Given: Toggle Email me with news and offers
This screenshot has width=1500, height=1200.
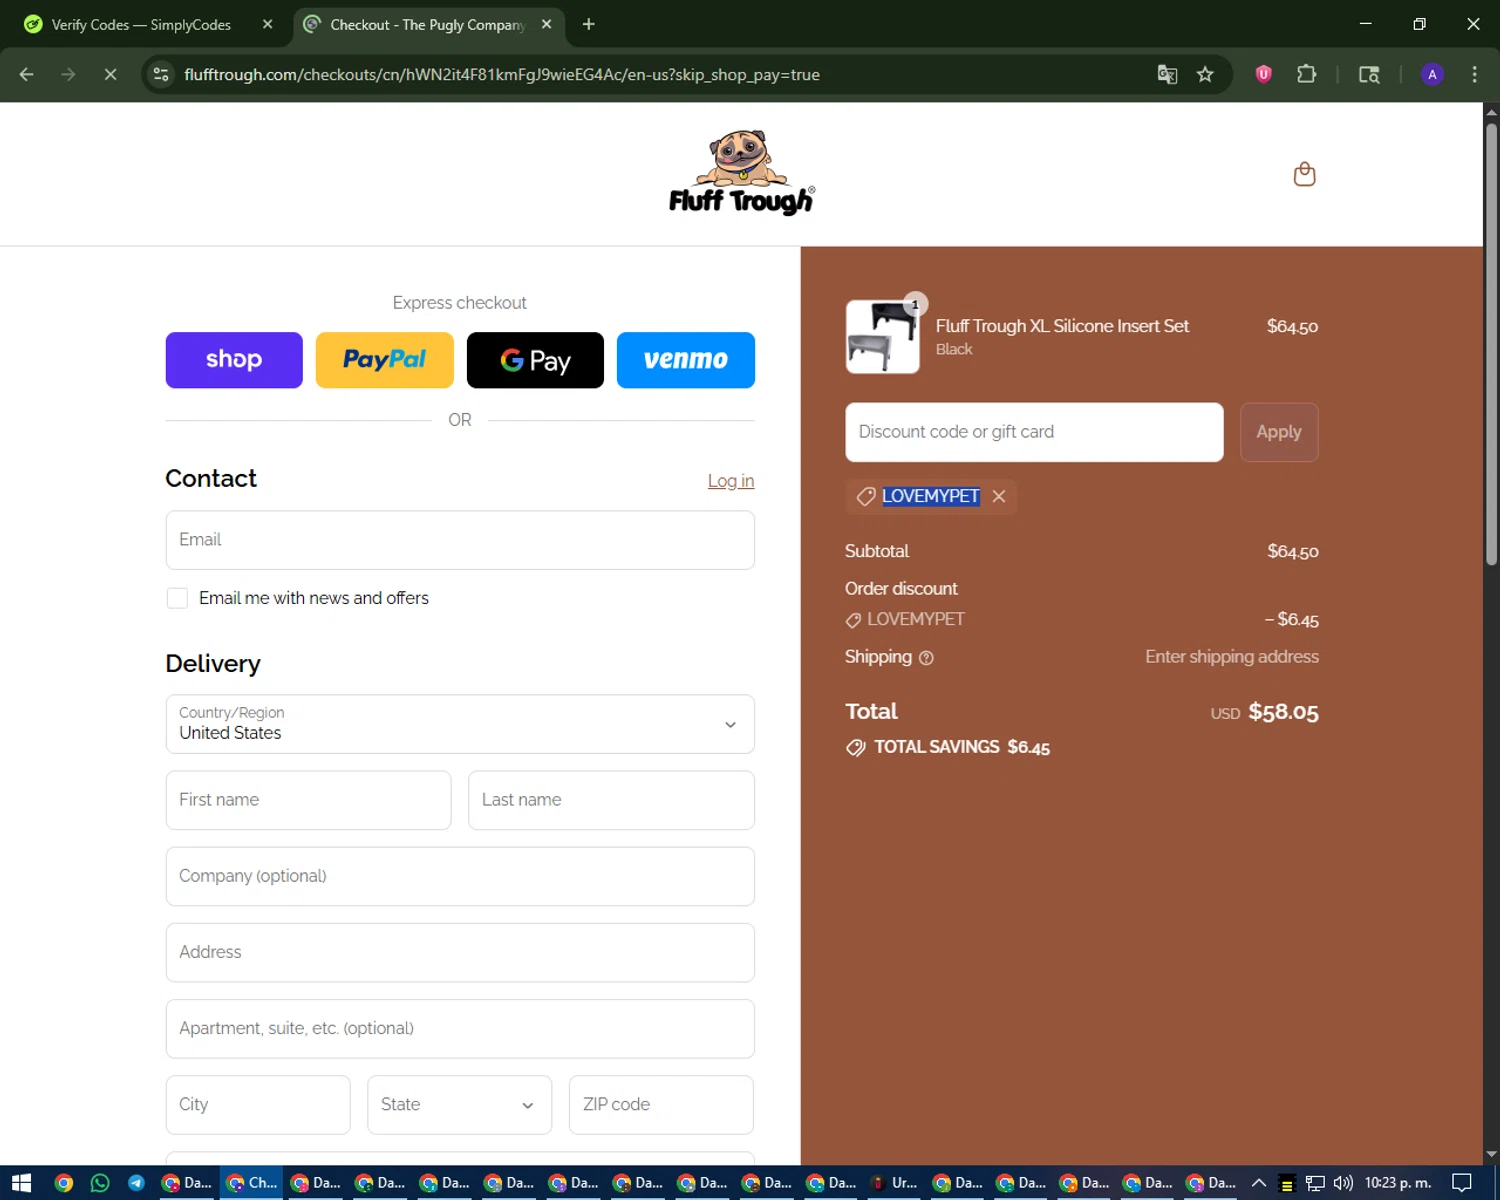Looking at the screenshot, I should pos(177,598).
